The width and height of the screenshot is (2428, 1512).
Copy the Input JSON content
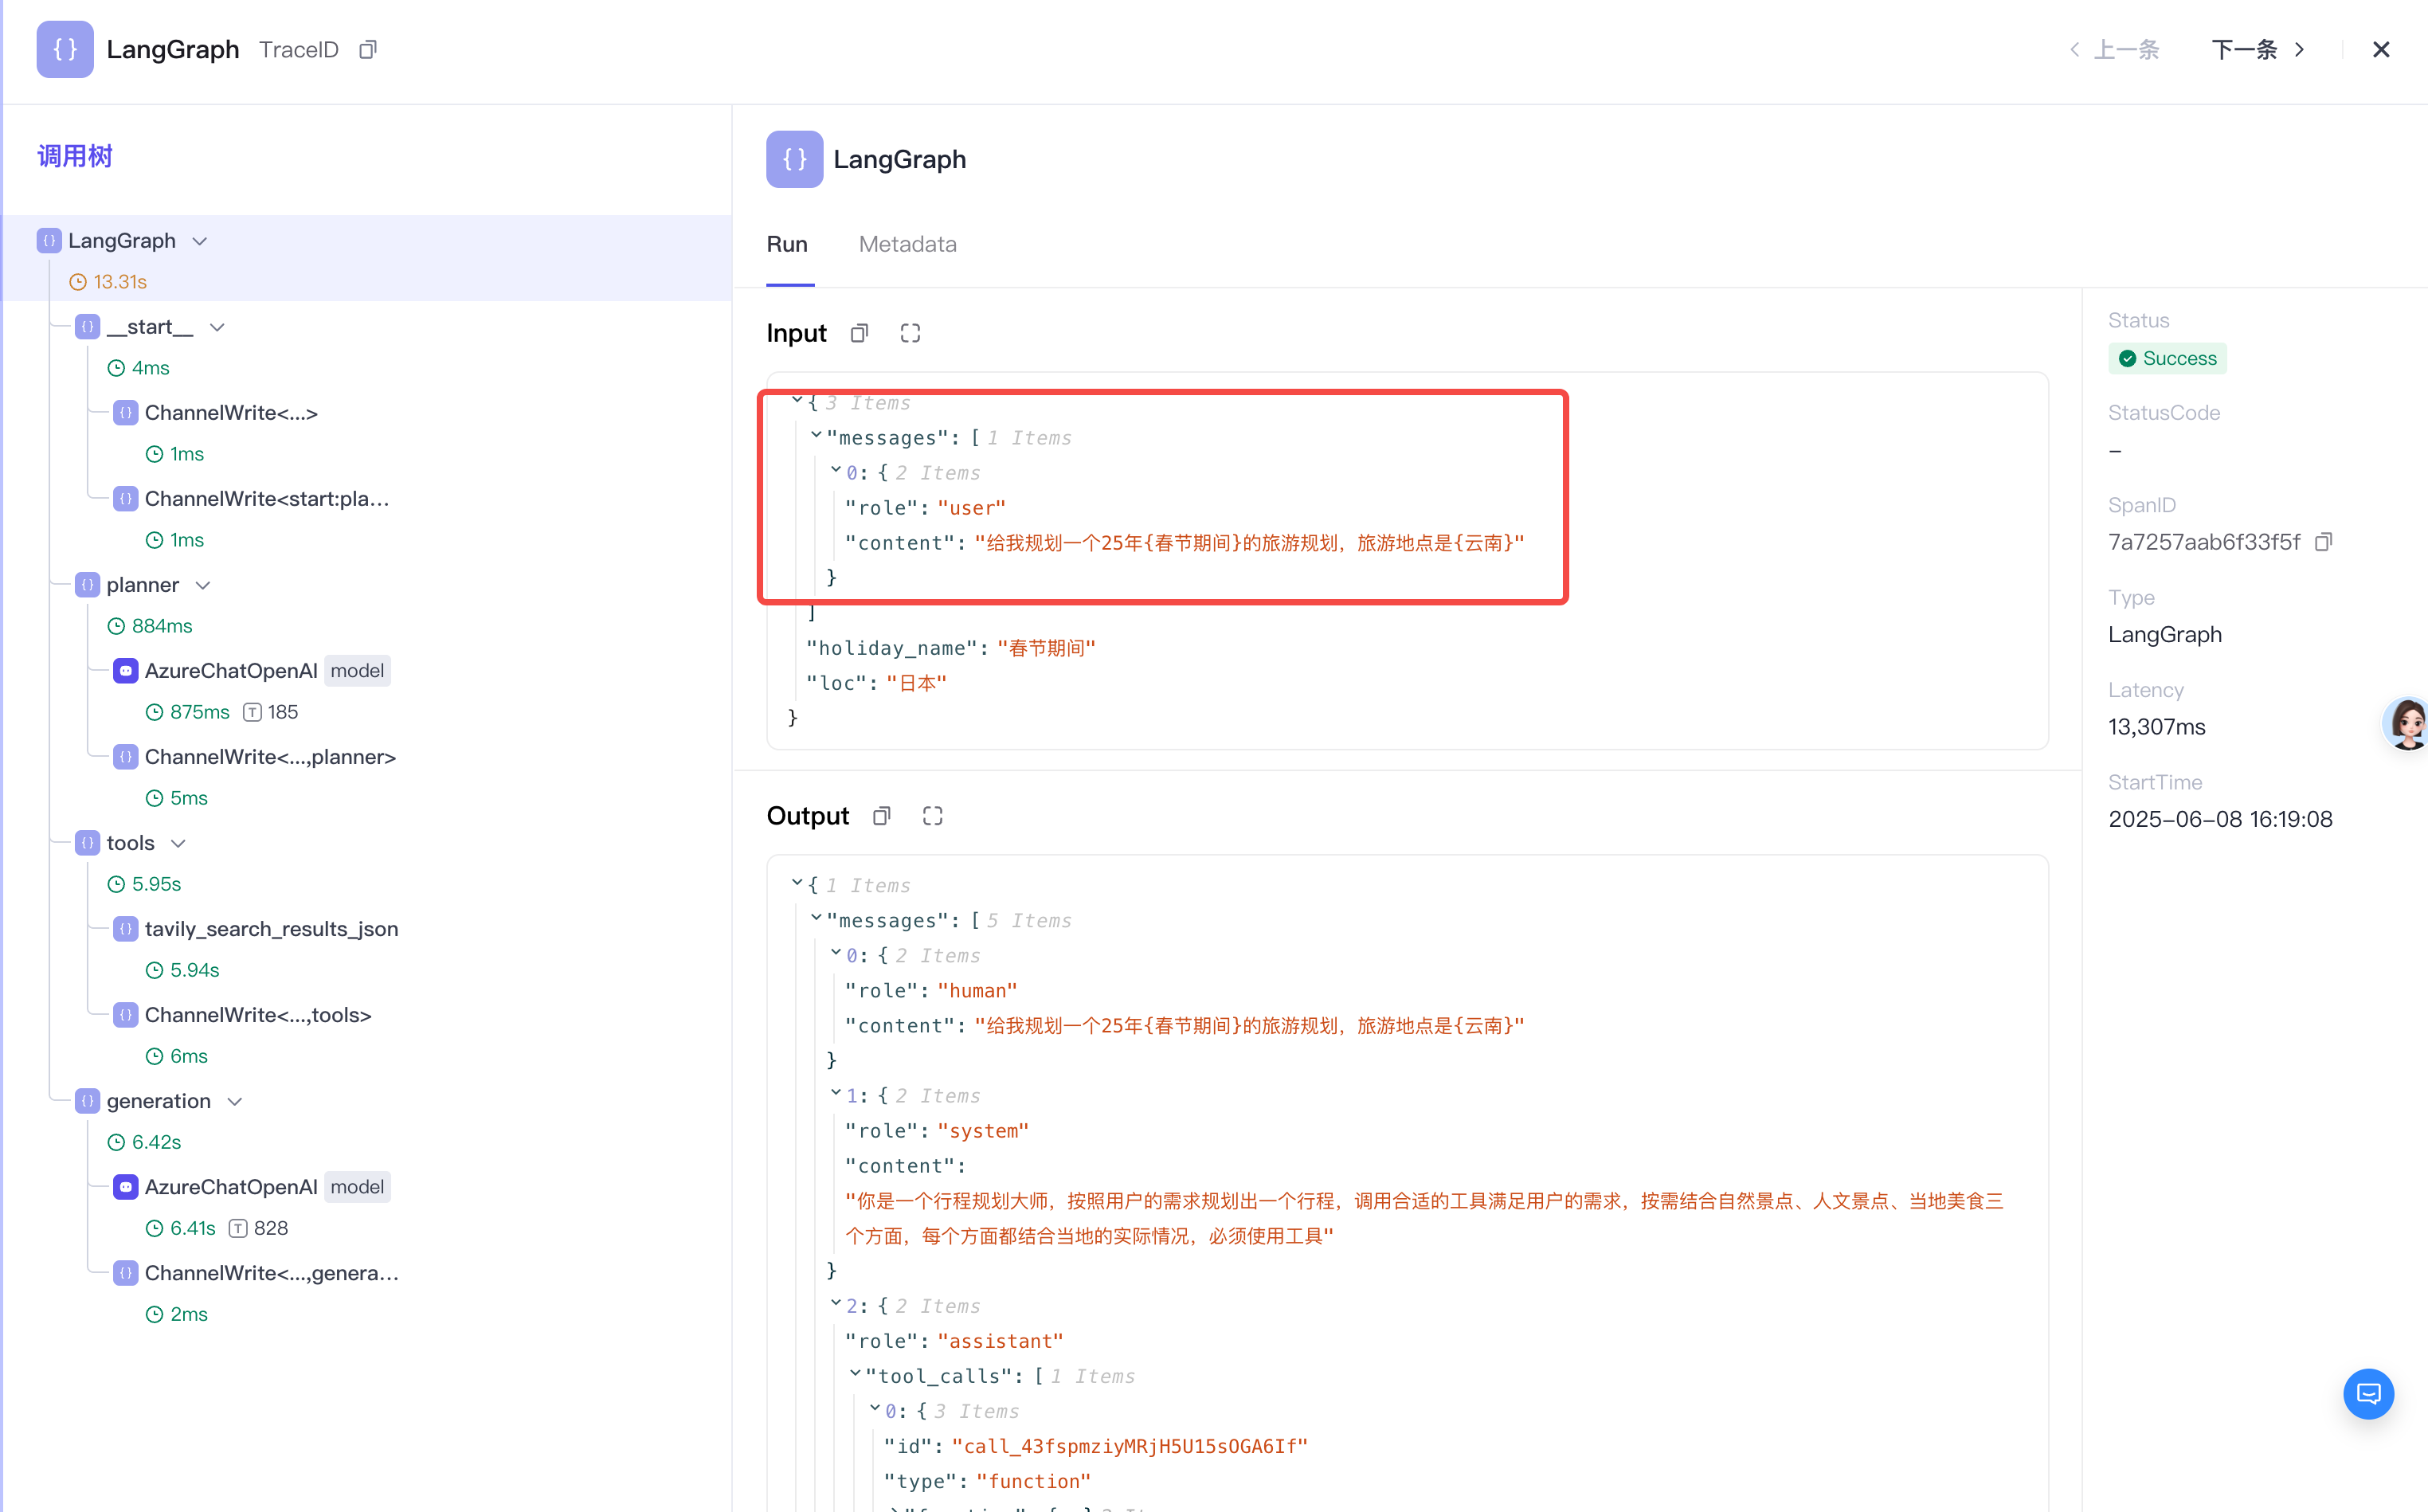tap(859, 333)
